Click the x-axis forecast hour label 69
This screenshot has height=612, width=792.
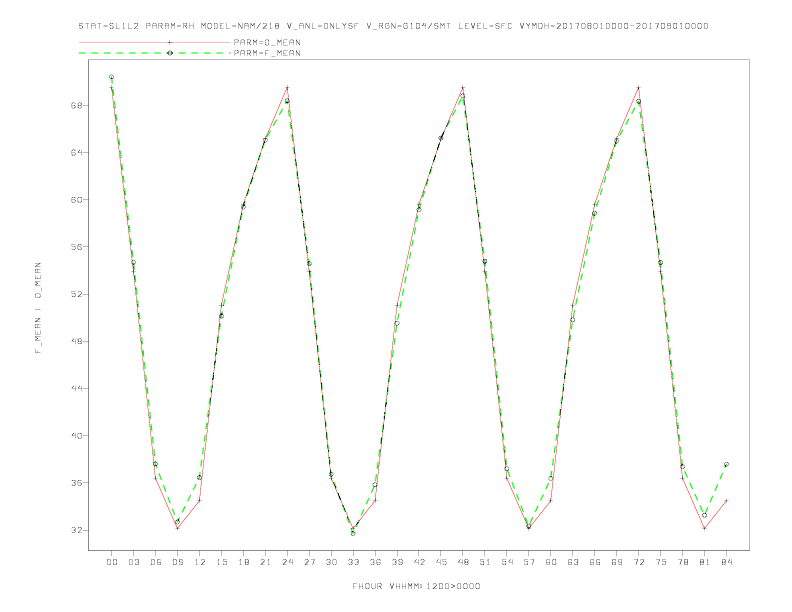coord(617,562)
